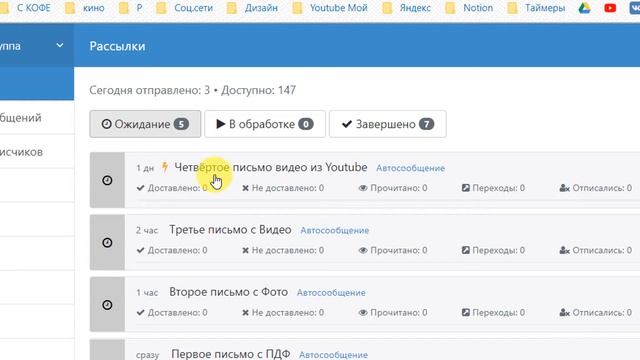This screenshot has height=360, width=640.
Task: Click the 1 час delay label
Action: pos(147,293)
